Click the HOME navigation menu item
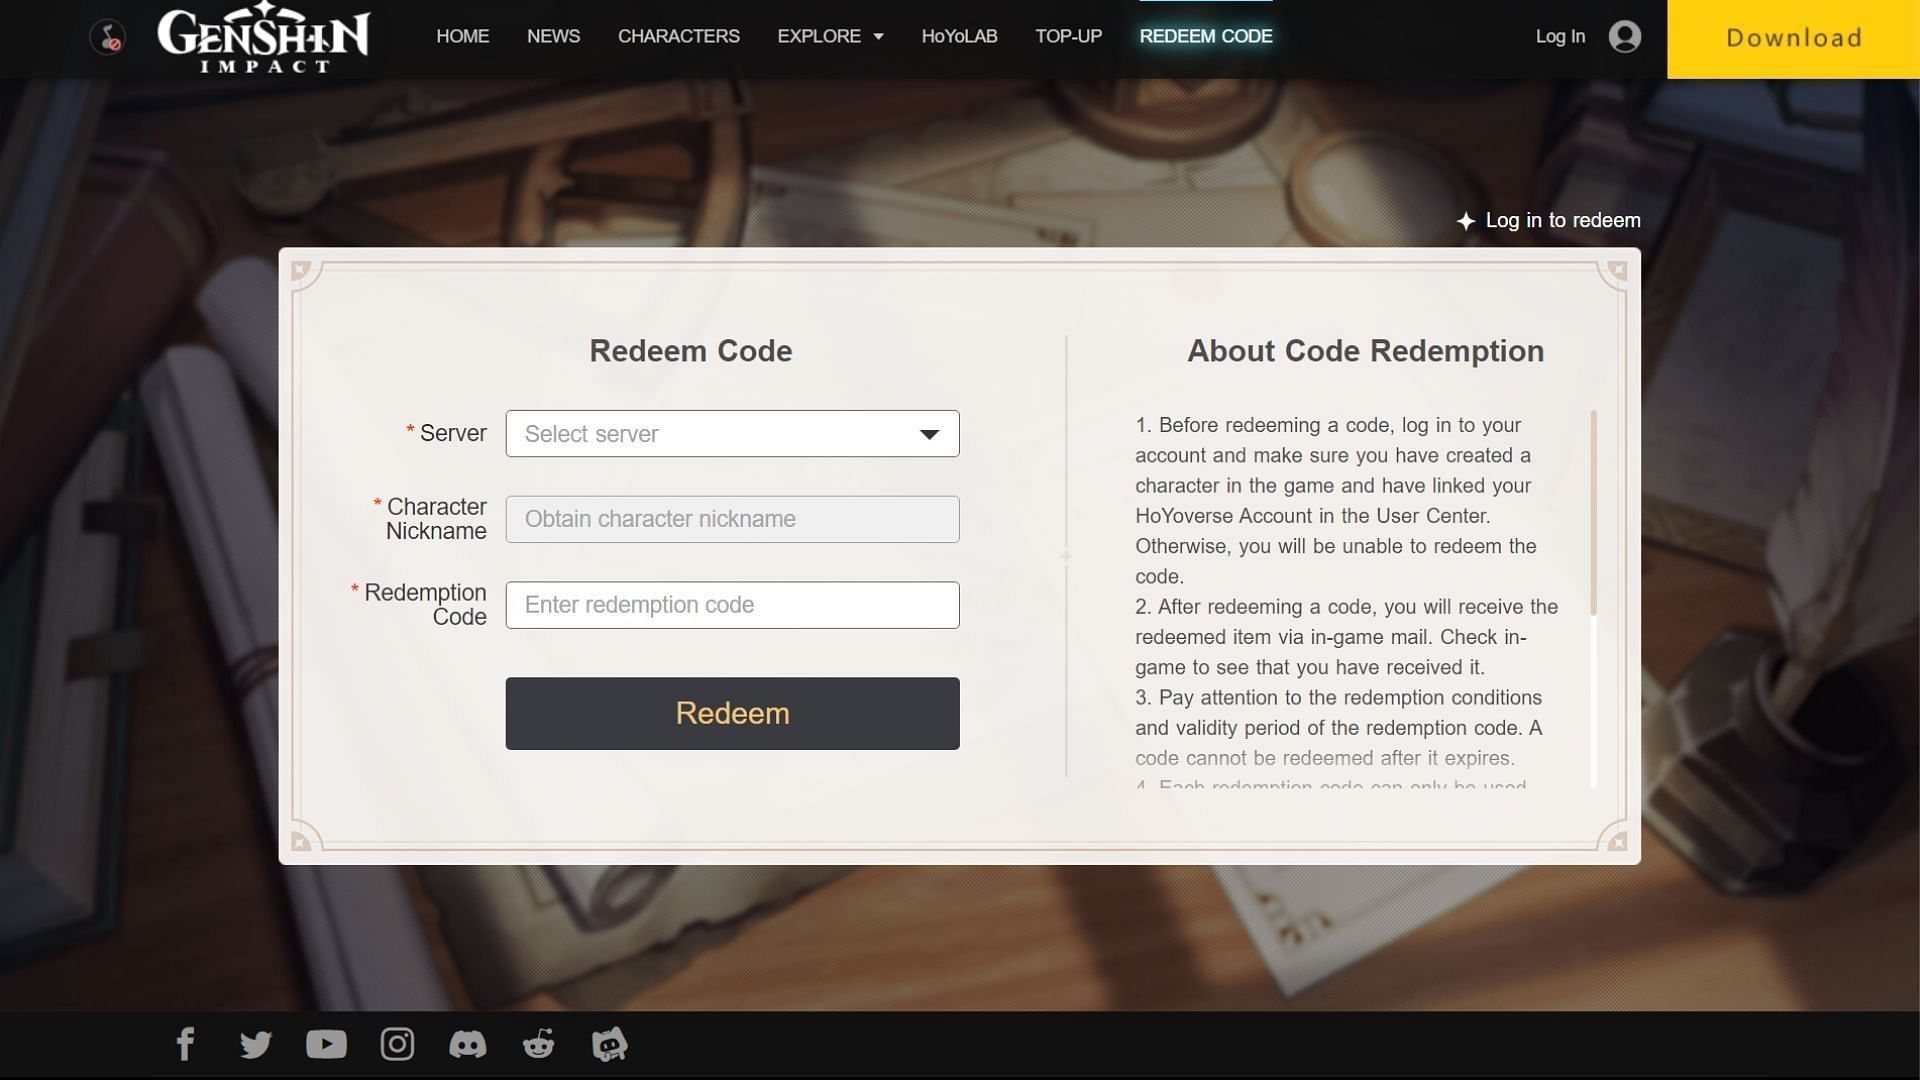Screen dimensions: 1920x1080 pyautogui.click(x=463, y=36)
